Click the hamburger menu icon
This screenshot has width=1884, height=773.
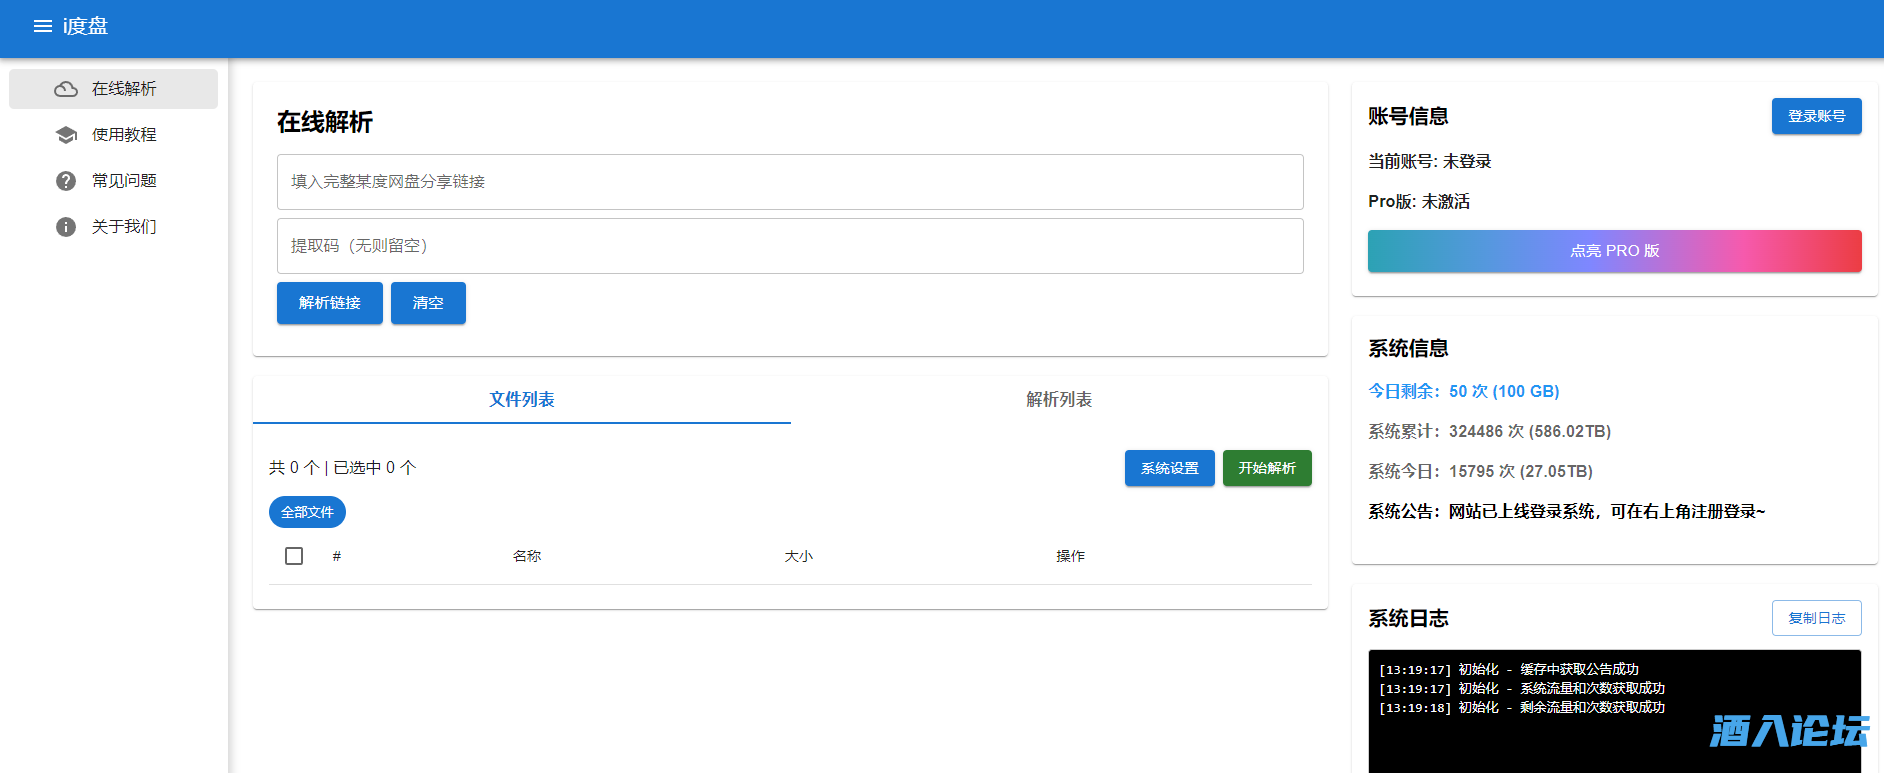(x=43, y=26)
